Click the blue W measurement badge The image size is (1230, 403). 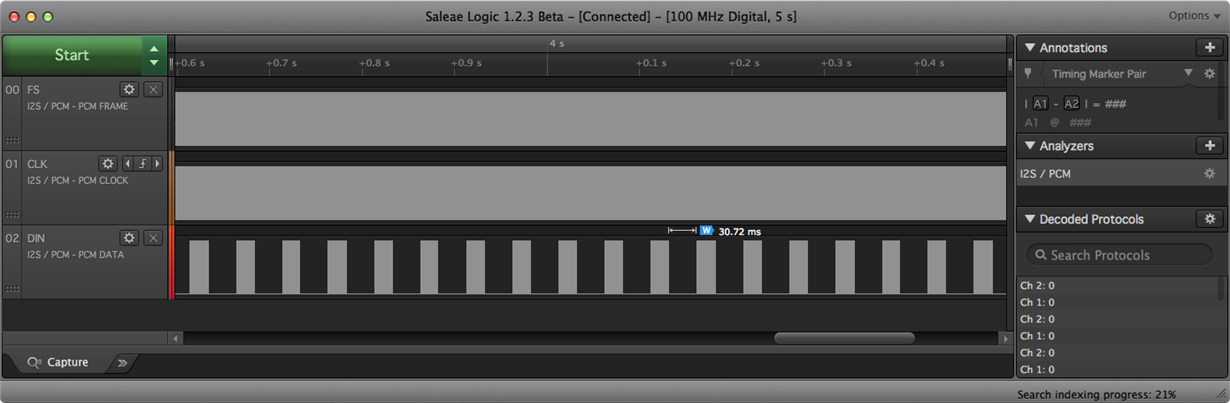point(706,231)
